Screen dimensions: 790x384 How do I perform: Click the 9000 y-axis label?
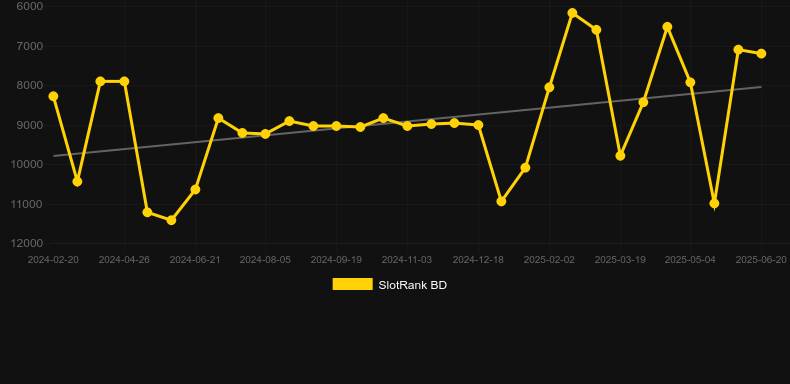[30, 125]
